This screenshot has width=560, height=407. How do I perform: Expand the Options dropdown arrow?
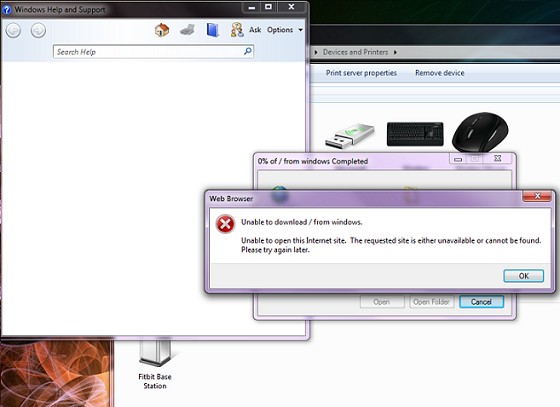(300, 30)
